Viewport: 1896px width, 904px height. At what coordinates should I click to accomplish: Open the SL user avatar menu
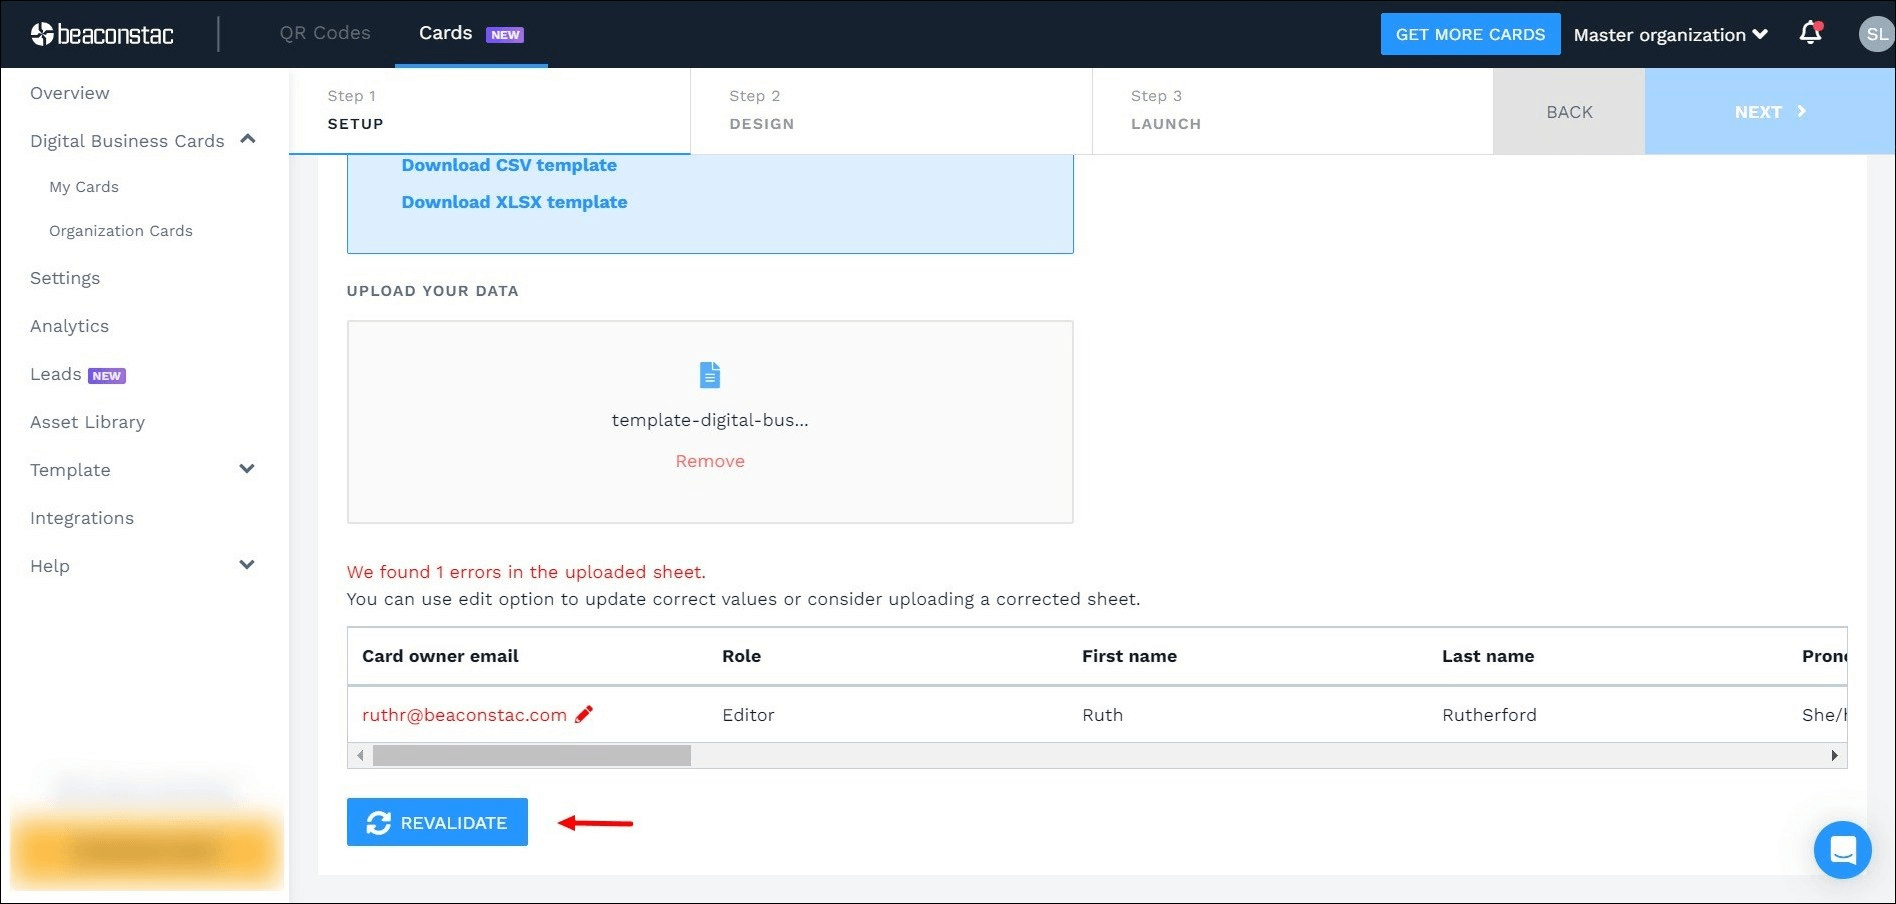point(1876,34)
